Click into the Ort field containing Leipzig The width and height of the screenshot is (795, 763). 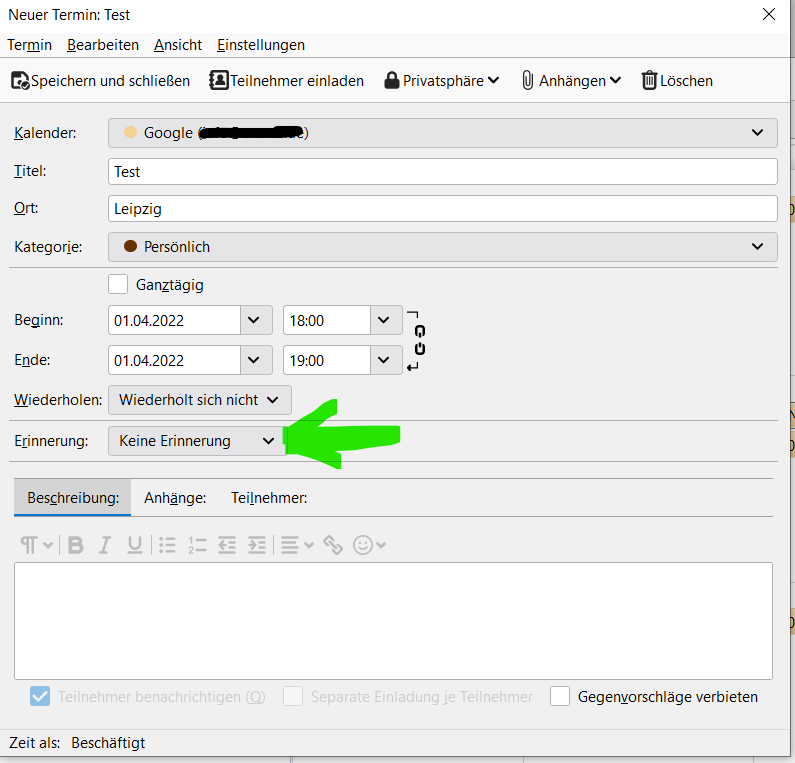pos(442,209)
